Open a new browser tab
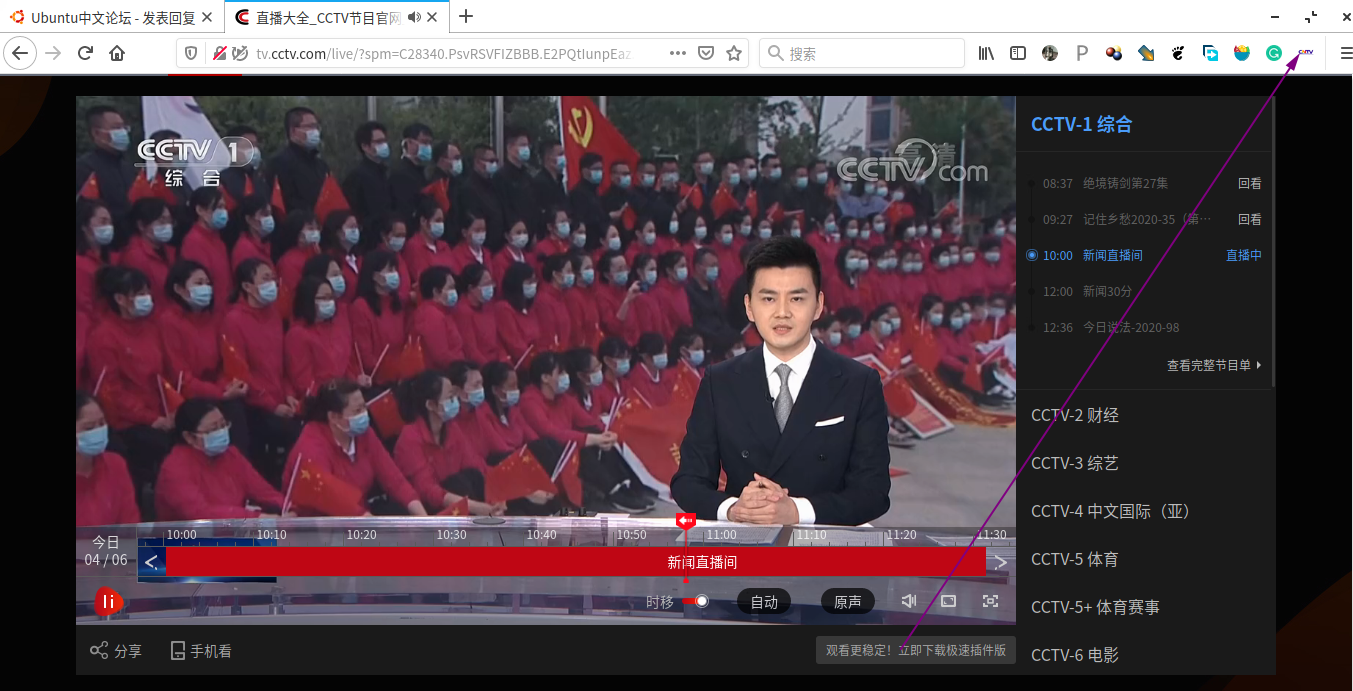This screenshot has height=691, width=1353. (x=466, y=16)
